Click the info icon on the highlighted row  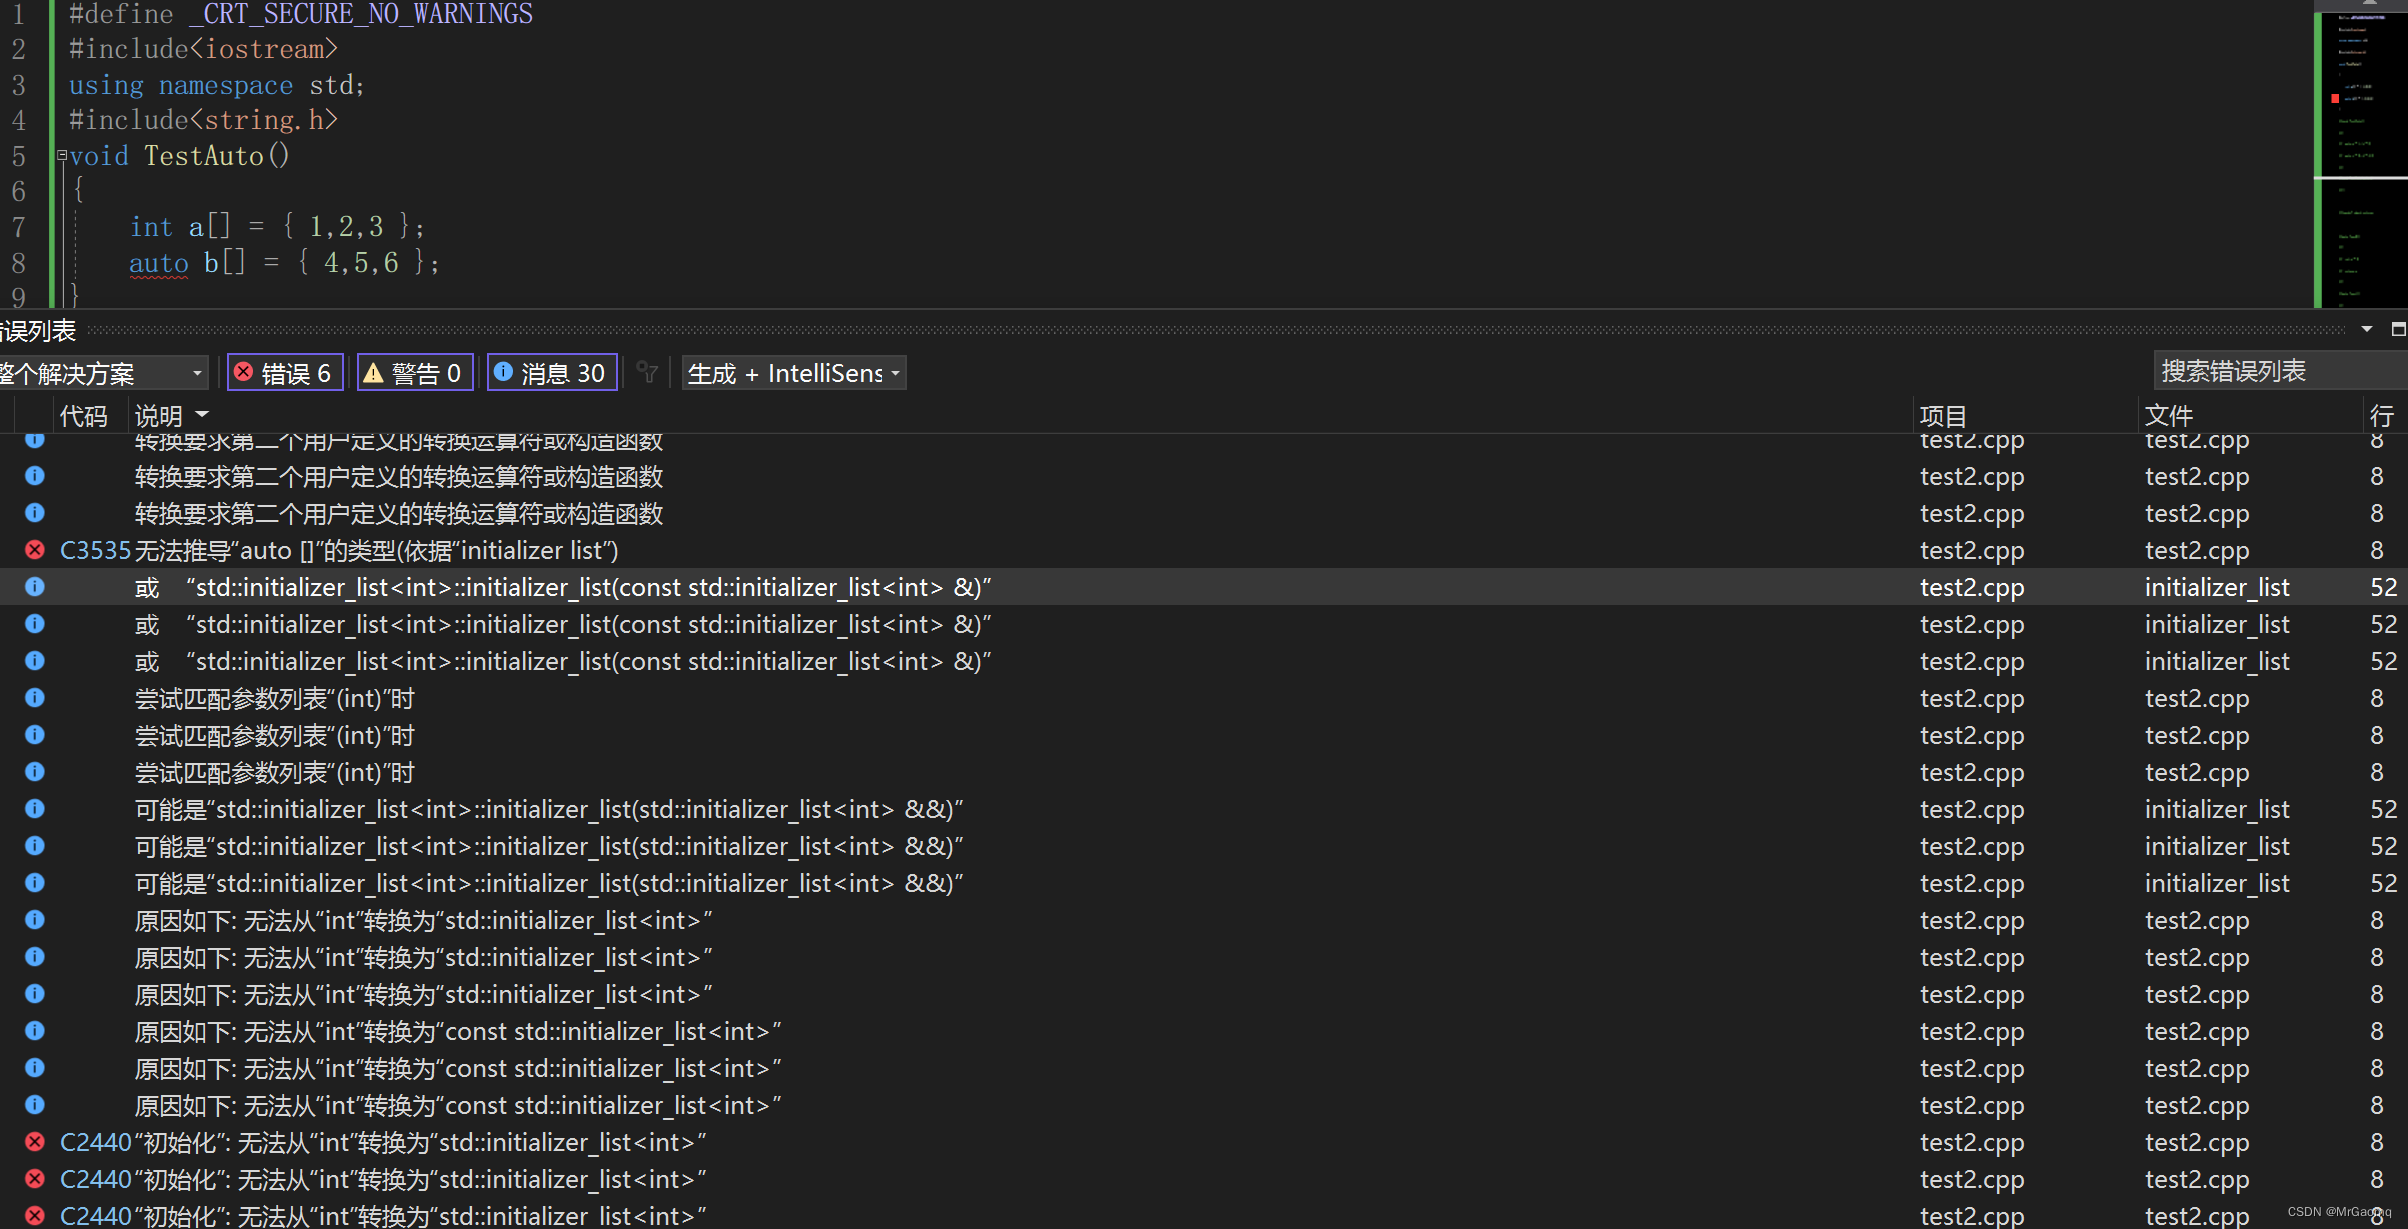[x=35, y=586]
